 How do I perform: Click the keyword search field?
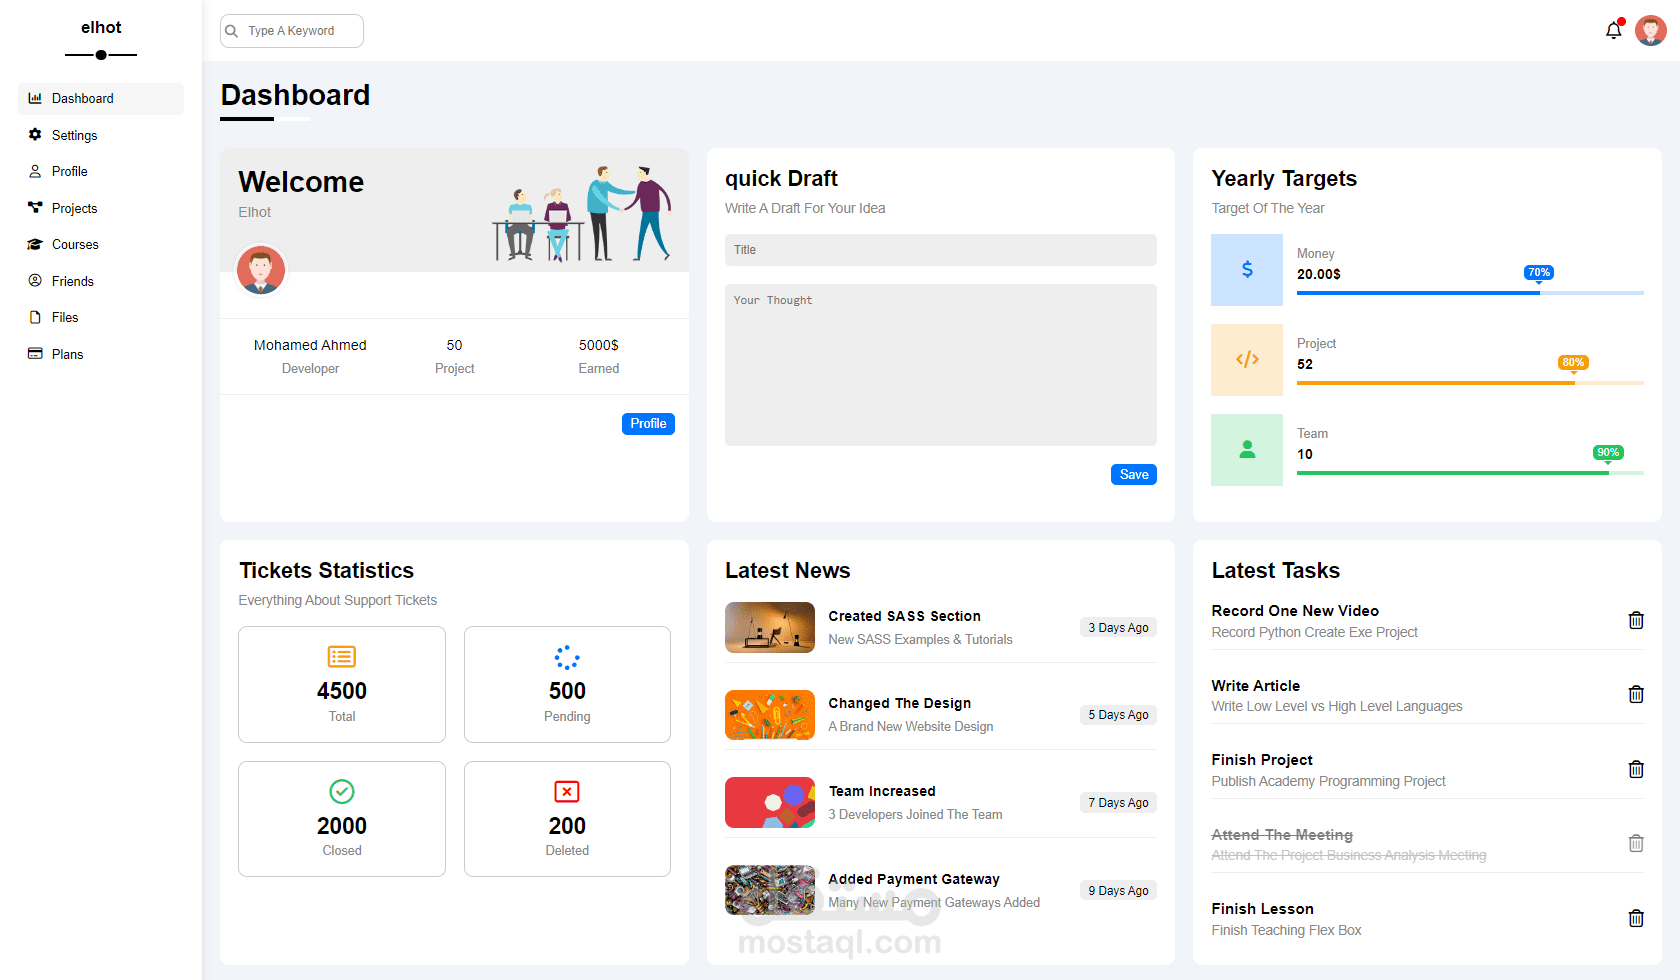291,31
